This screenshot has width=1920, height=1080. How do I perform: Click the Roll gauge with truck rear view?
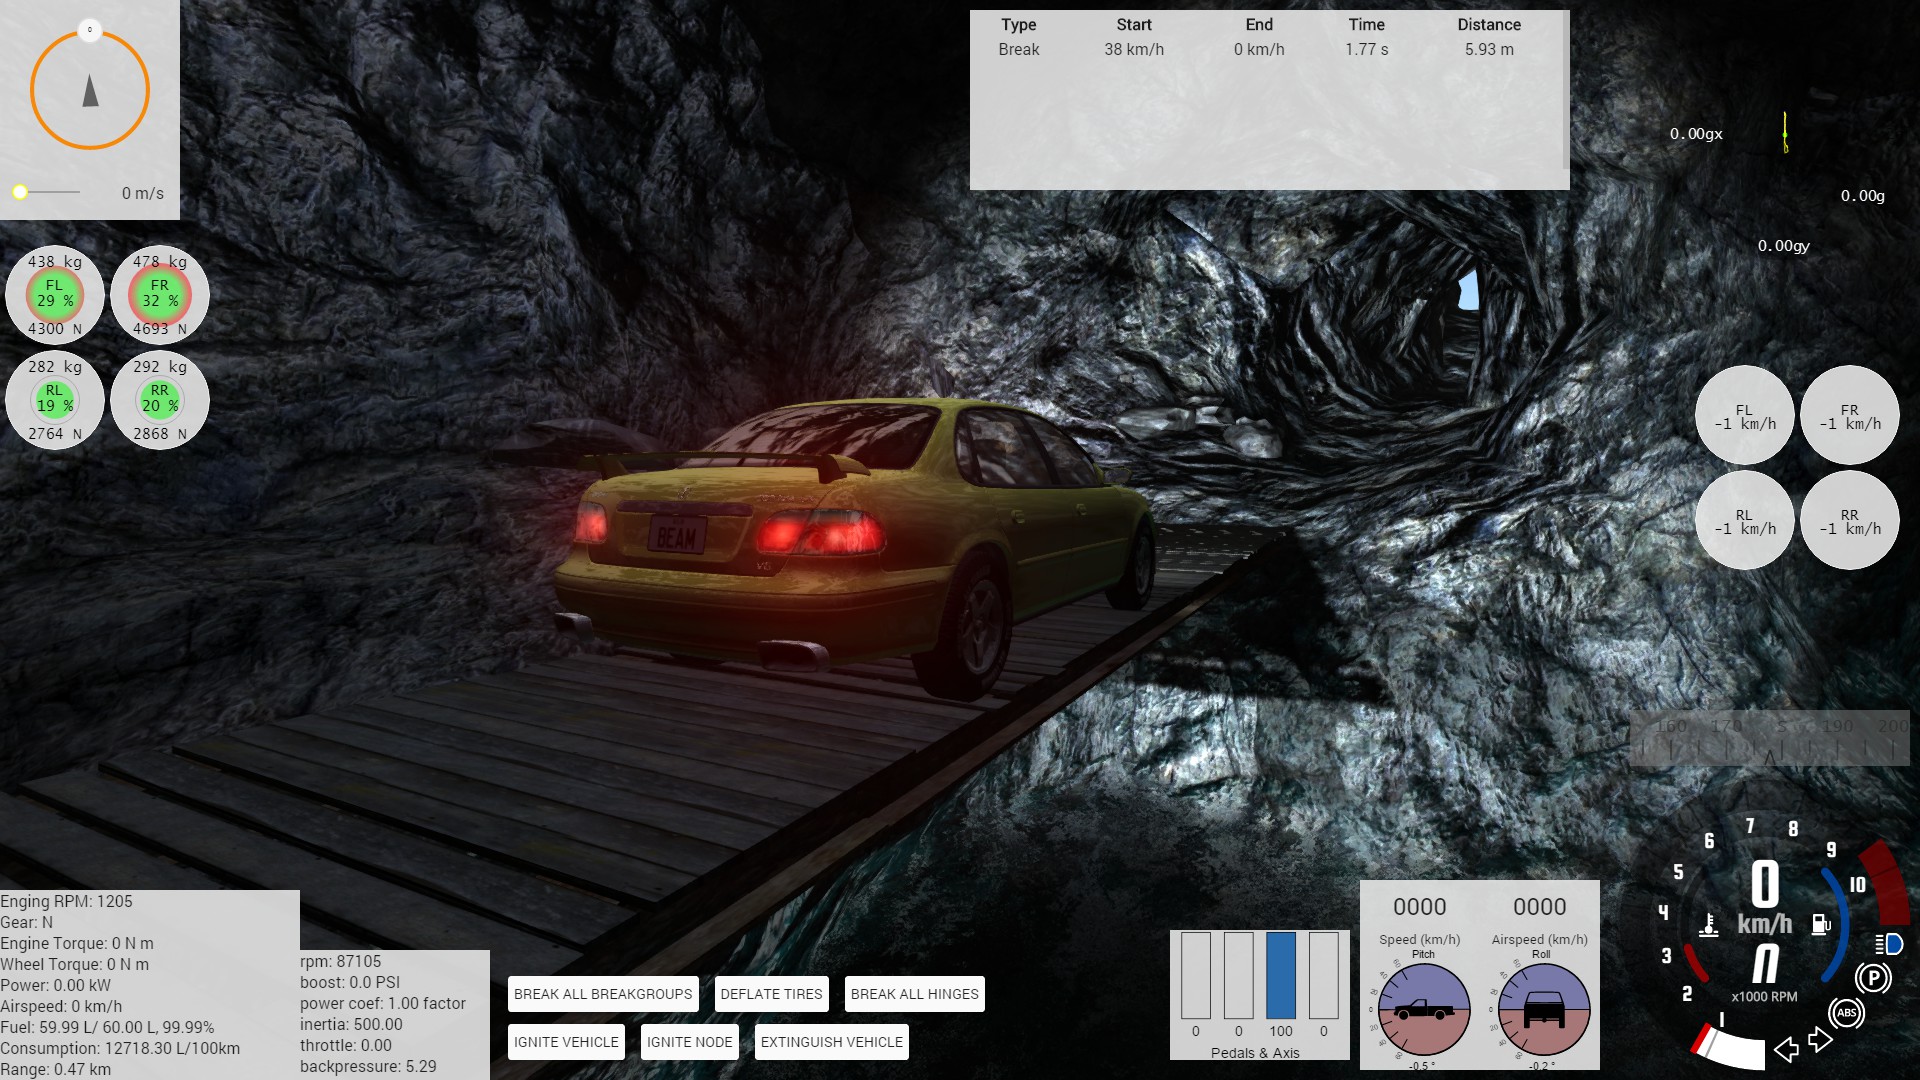tap(1543, 1010)
